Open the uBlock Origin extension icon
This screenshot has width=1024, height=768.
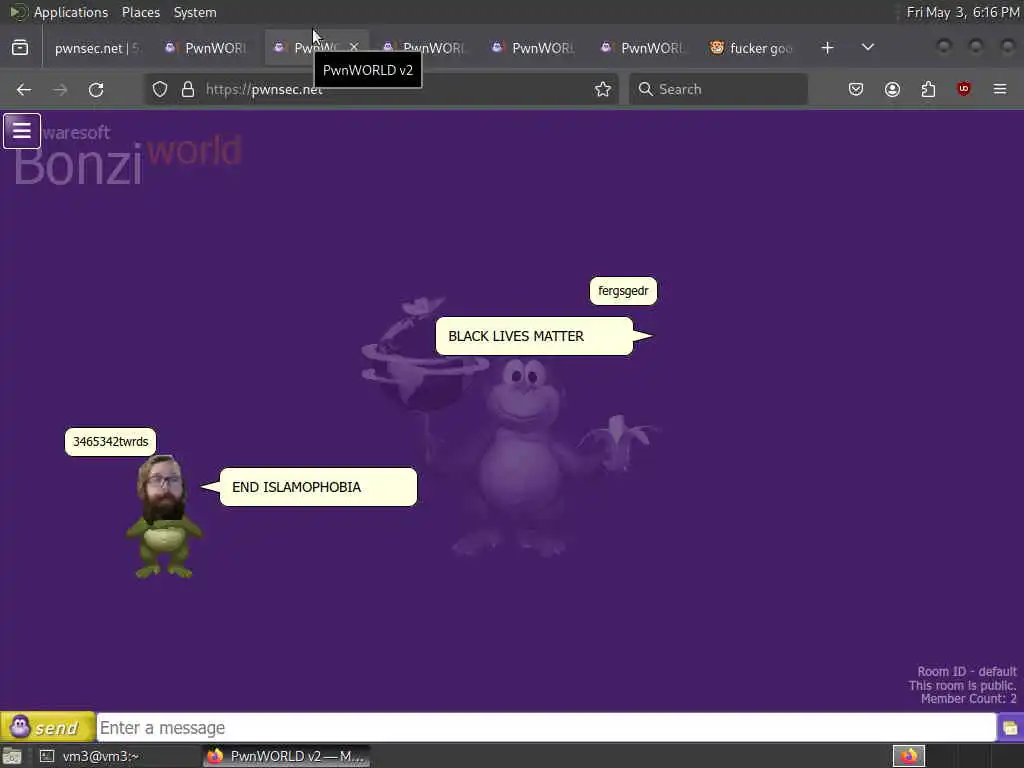(x=964, y=89)
